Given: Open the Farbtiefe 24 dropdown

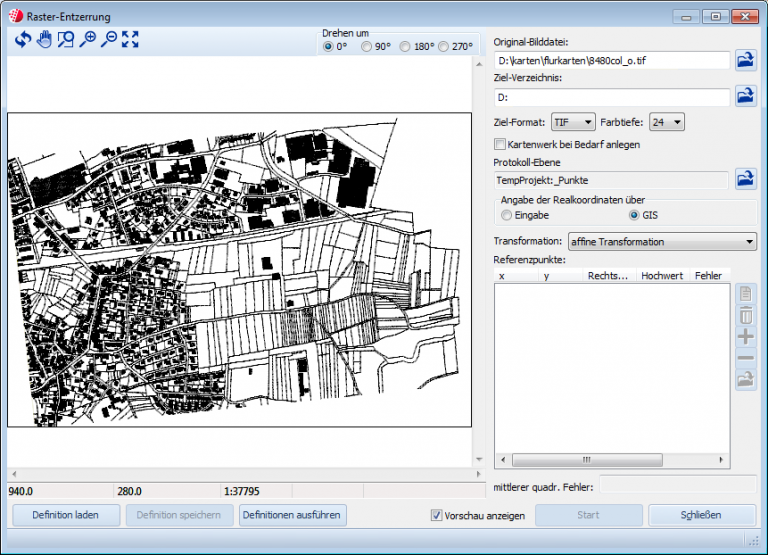Looking at the screenshot, I should click(667, 122).
